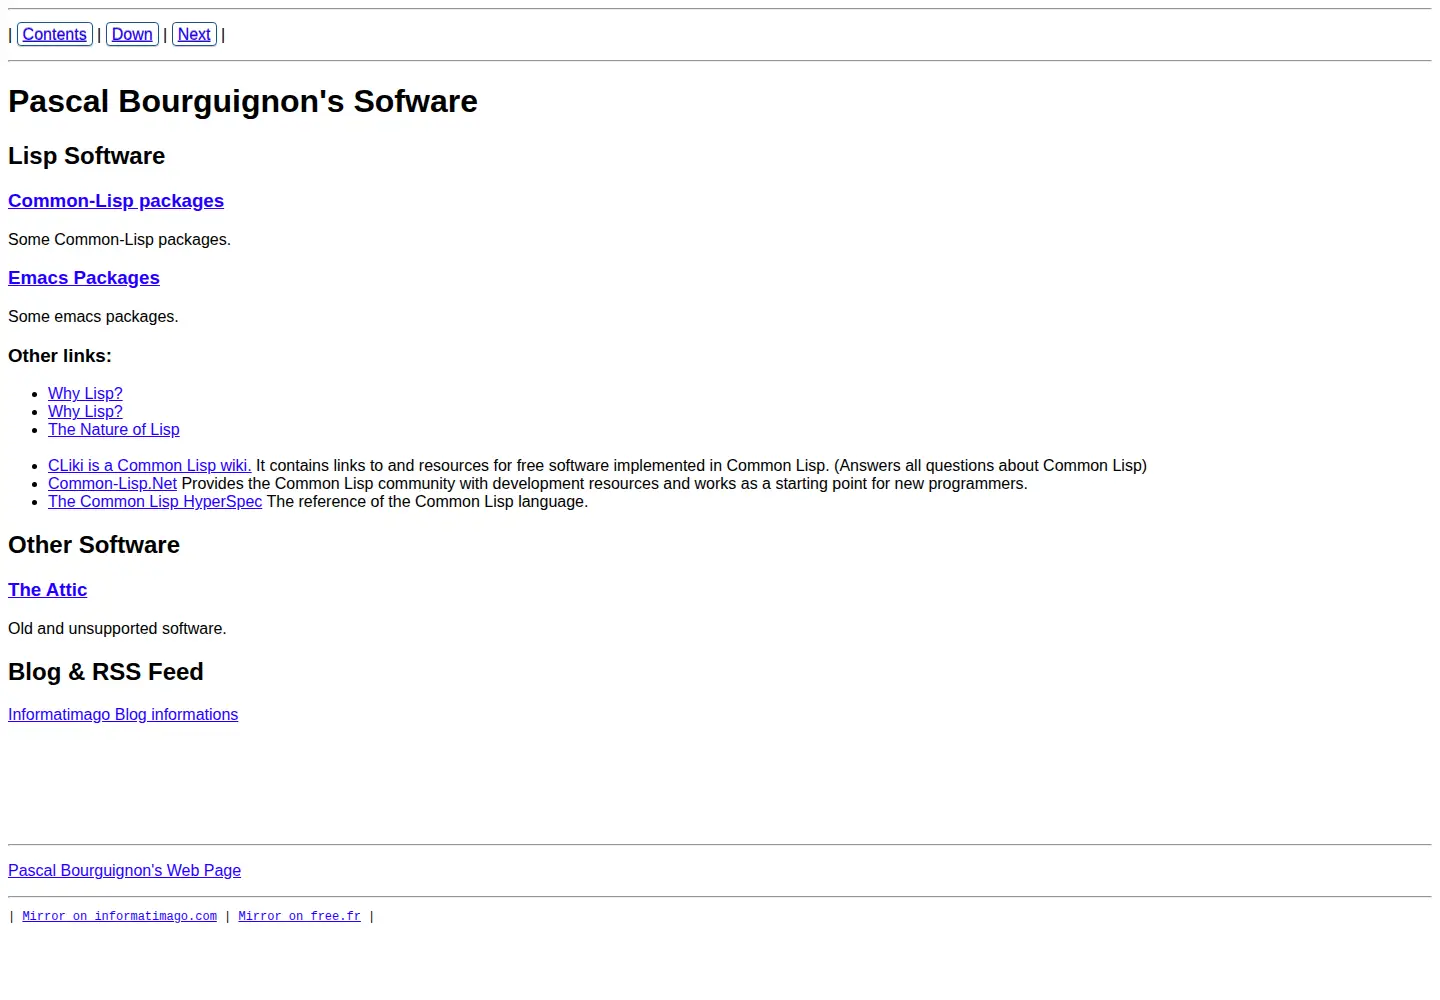Open the 'Mirror on informatimago.com' link
Screen dimensions: 1440x1000
[120, 916]
